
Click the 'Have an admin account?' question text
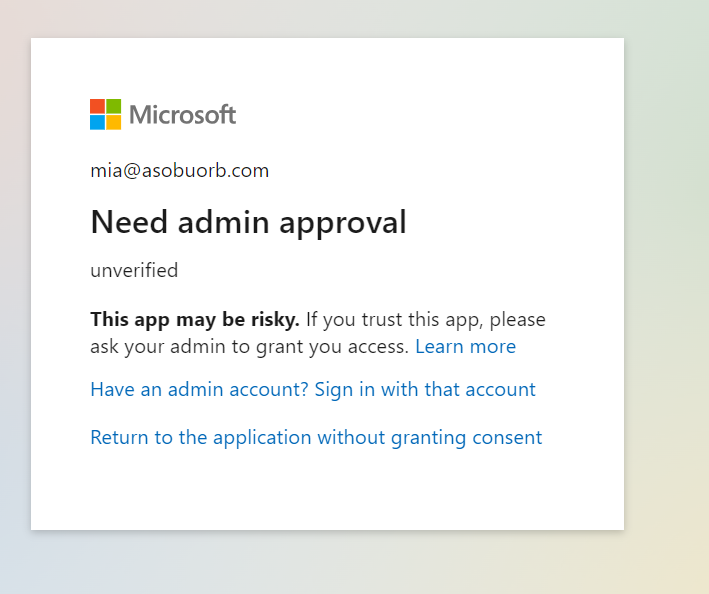[x=199, y=389]
